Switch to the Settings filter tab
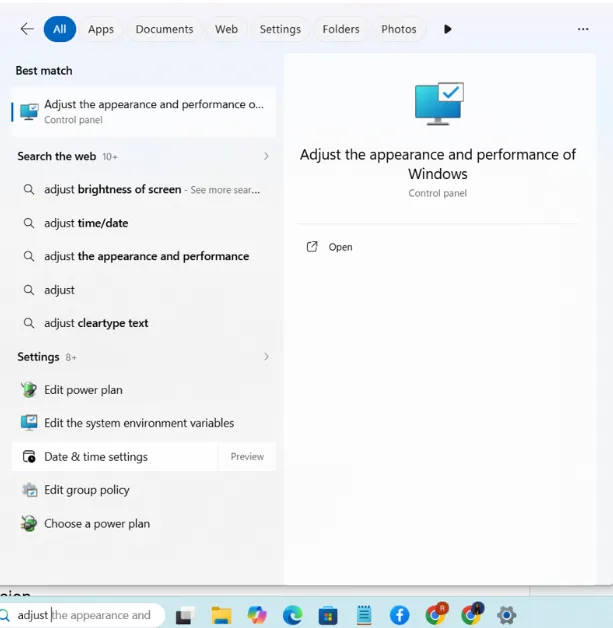613x628 pixels. (x=280, y=29)
